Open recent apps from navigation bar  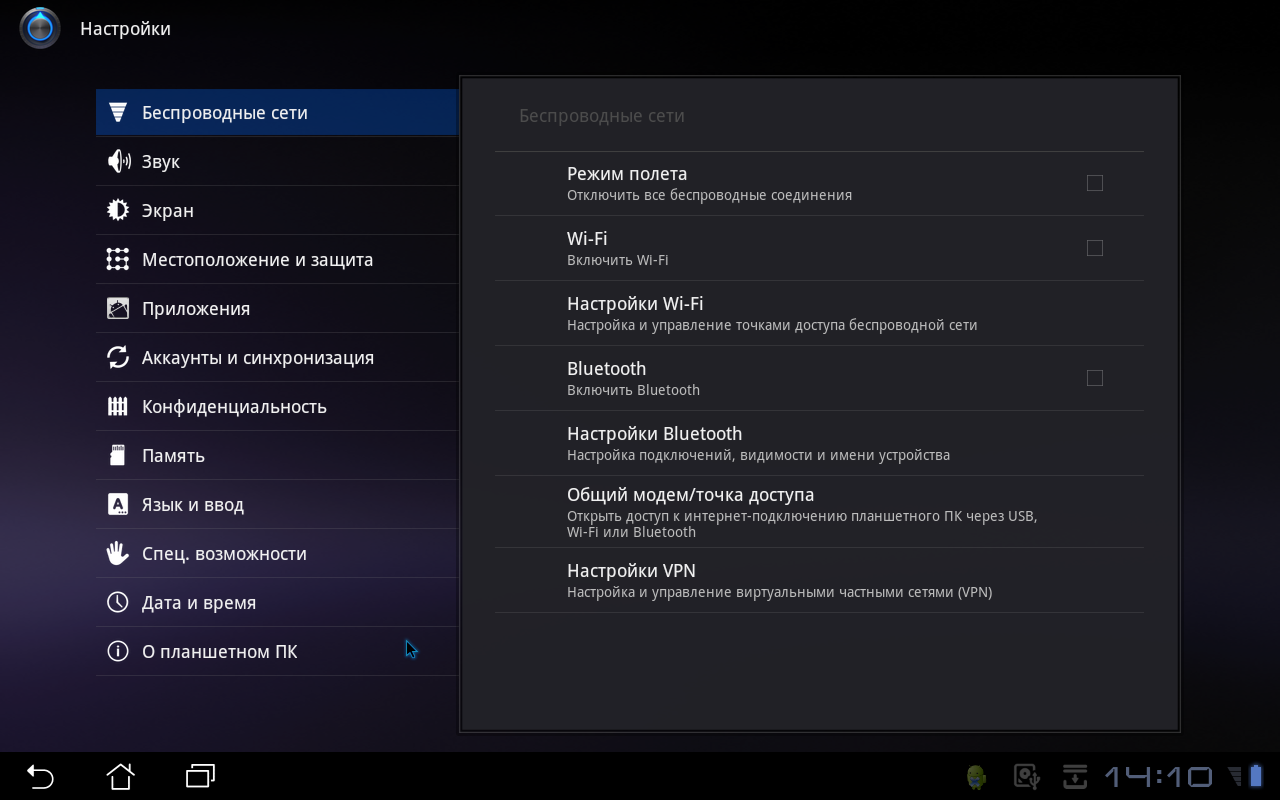pyautogui.click(x=200, y=776)
